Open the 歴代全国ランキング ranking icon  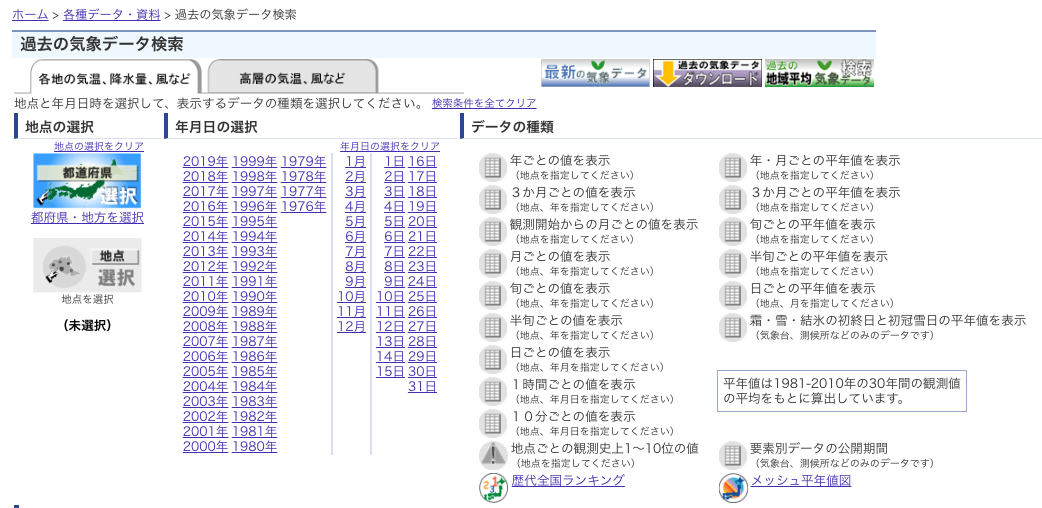coord(493,487)
